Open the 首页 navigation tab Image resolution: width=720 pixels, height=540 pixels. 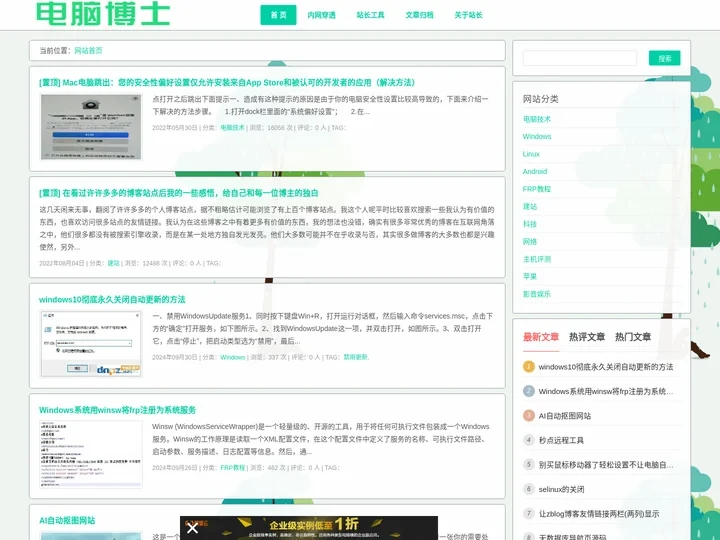click(278, 15)
